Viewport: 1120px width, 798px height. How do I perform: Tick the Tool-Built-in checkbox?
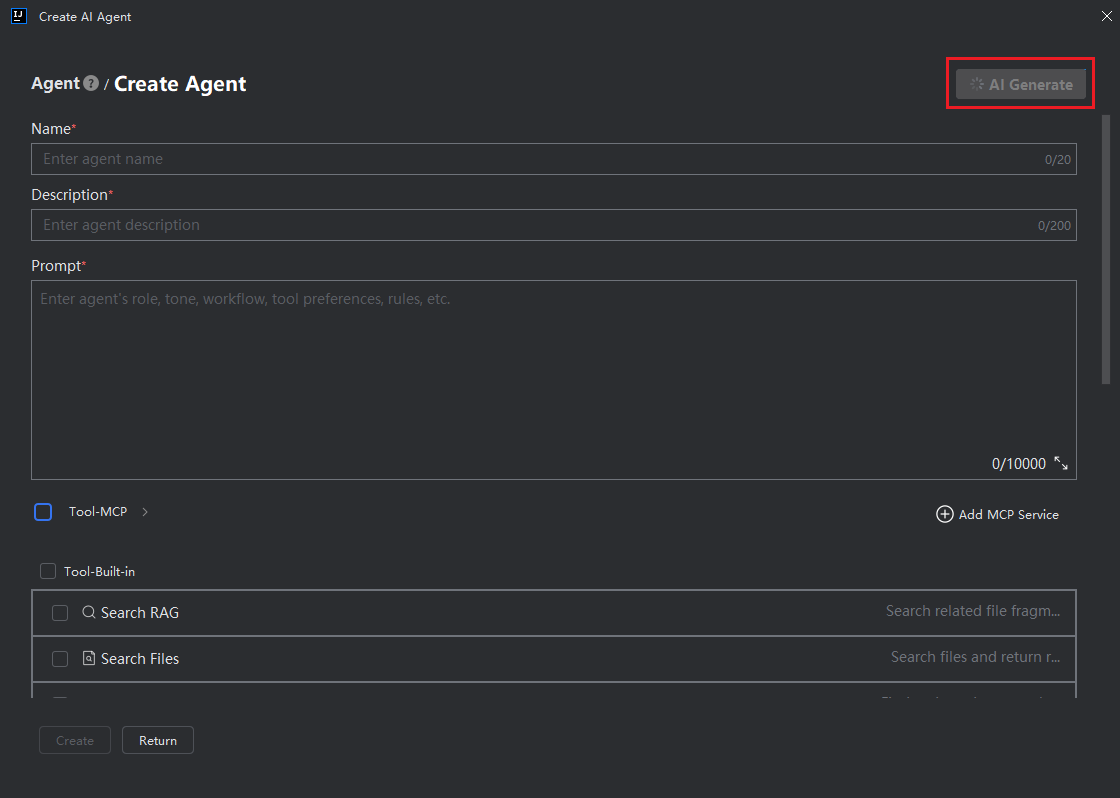[x=48, y=572]
